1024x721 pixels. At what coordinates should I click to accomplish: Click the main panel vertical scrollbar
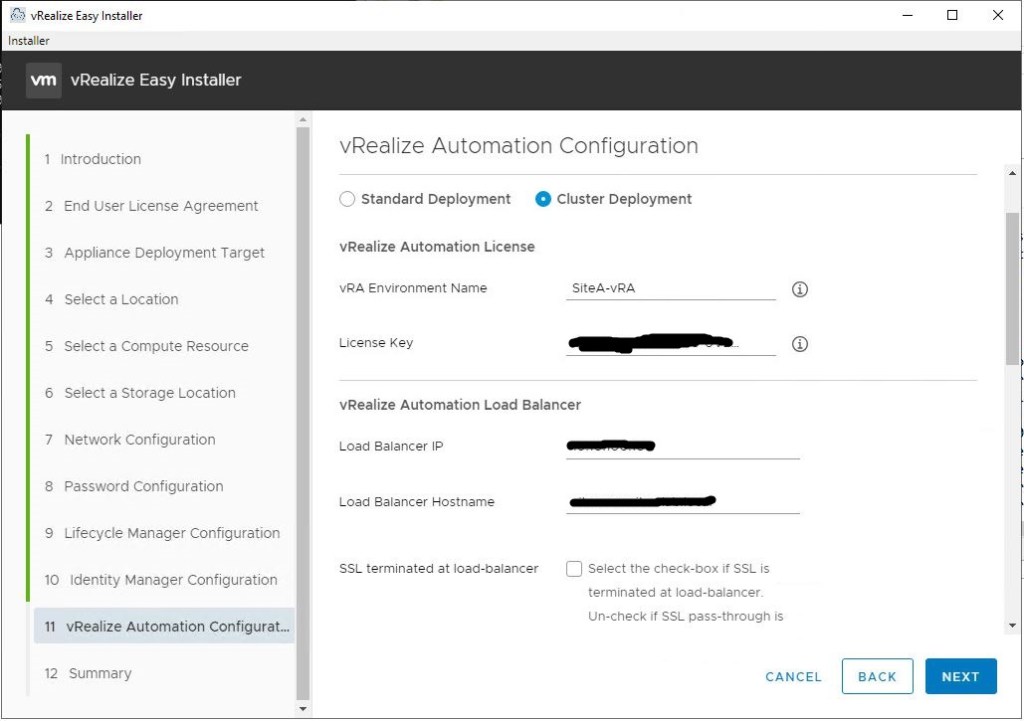1012,290
